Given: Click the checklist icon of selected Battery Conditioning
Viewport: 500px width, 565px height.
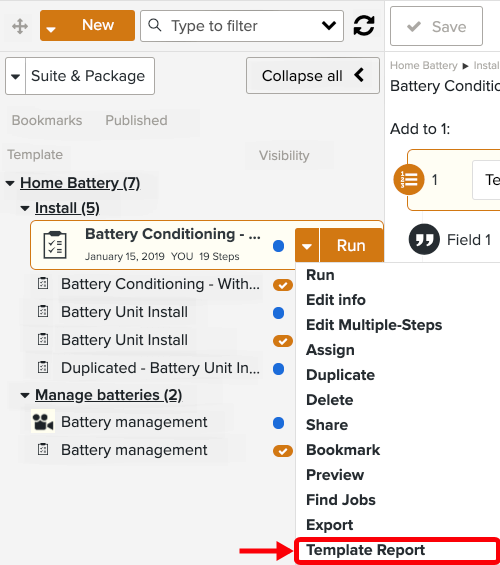Looking at the screenshot, I should click(x=55, y=245).
